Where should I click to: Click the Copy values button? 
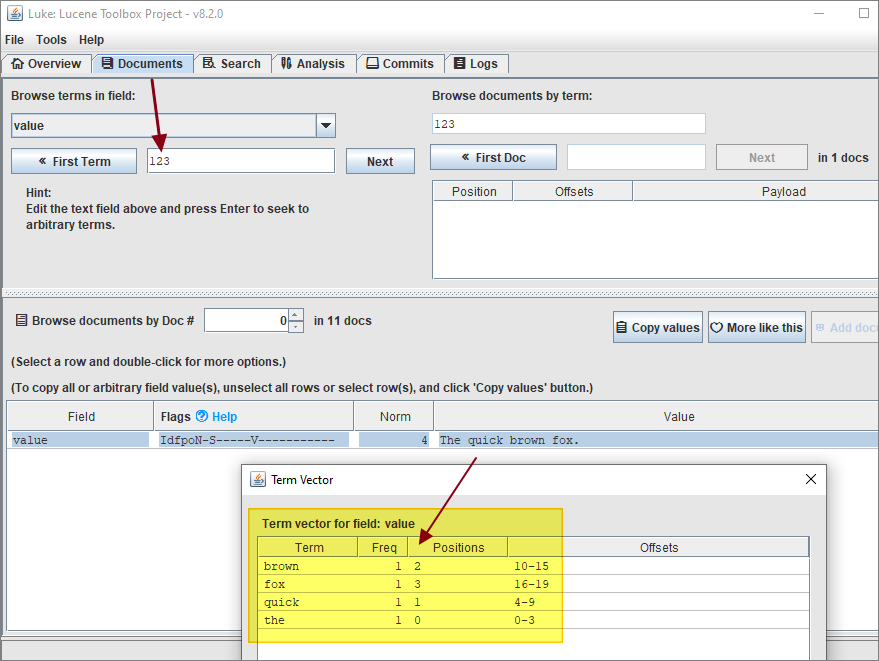coord(657,328)
